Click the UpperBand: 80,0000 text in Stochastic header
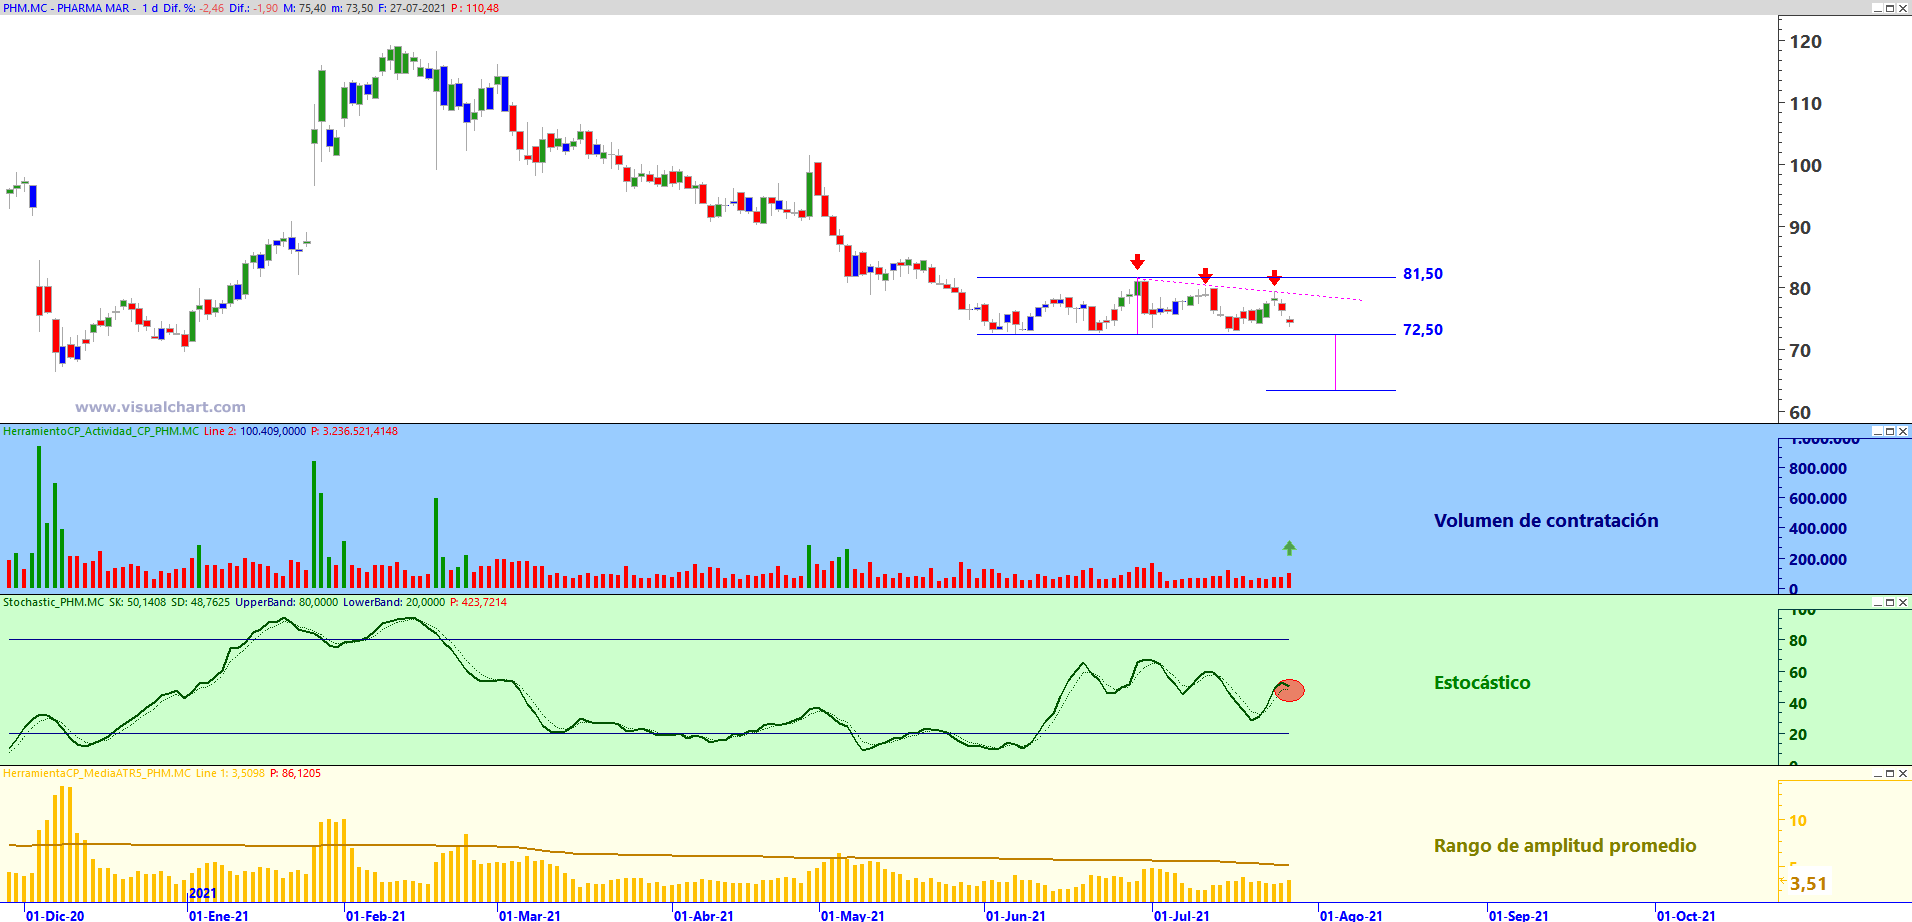Screen dimensions: 1912x922 (x=287, y=603)
